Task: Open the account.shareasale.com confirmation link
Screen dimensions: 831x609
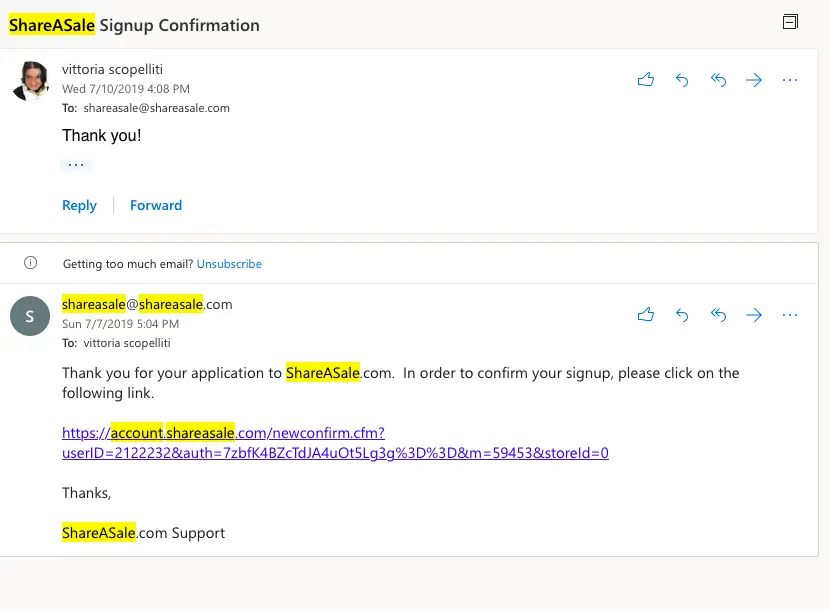Action: click(335, 443)
